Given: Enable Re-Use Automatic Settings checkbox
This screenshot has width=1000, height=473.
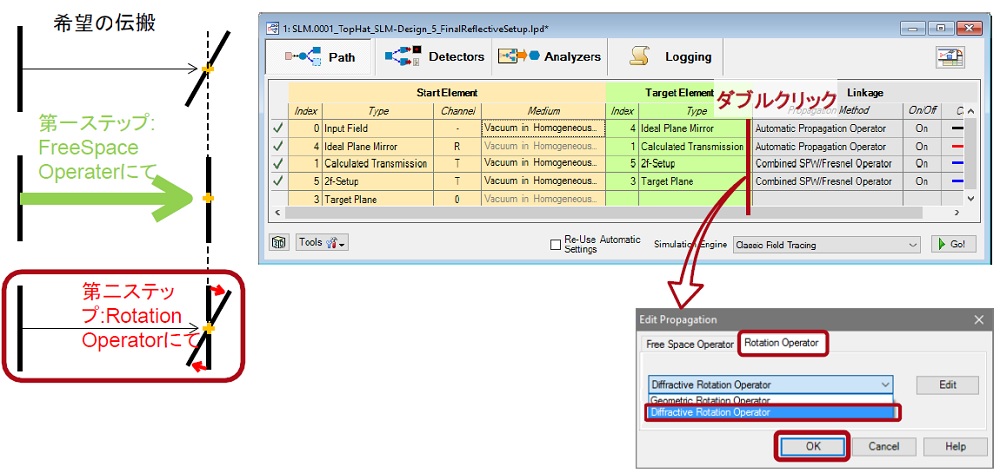Looking at the screenshot, I should tap(556, 244).
